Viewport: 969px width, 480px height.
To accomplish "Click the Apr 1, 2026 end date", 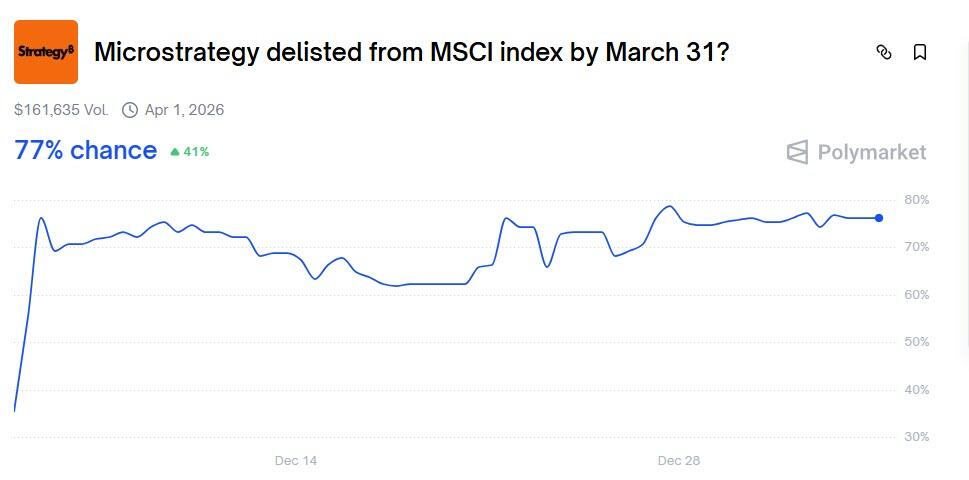I will (x=184, y=110).
